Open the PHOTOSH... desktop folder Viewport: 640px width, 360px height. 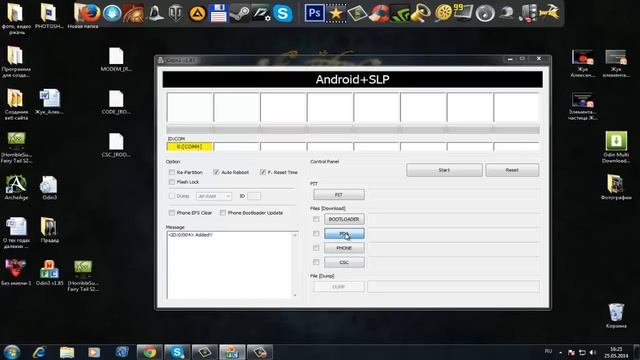pyautogui.click(x=49, y=16)
